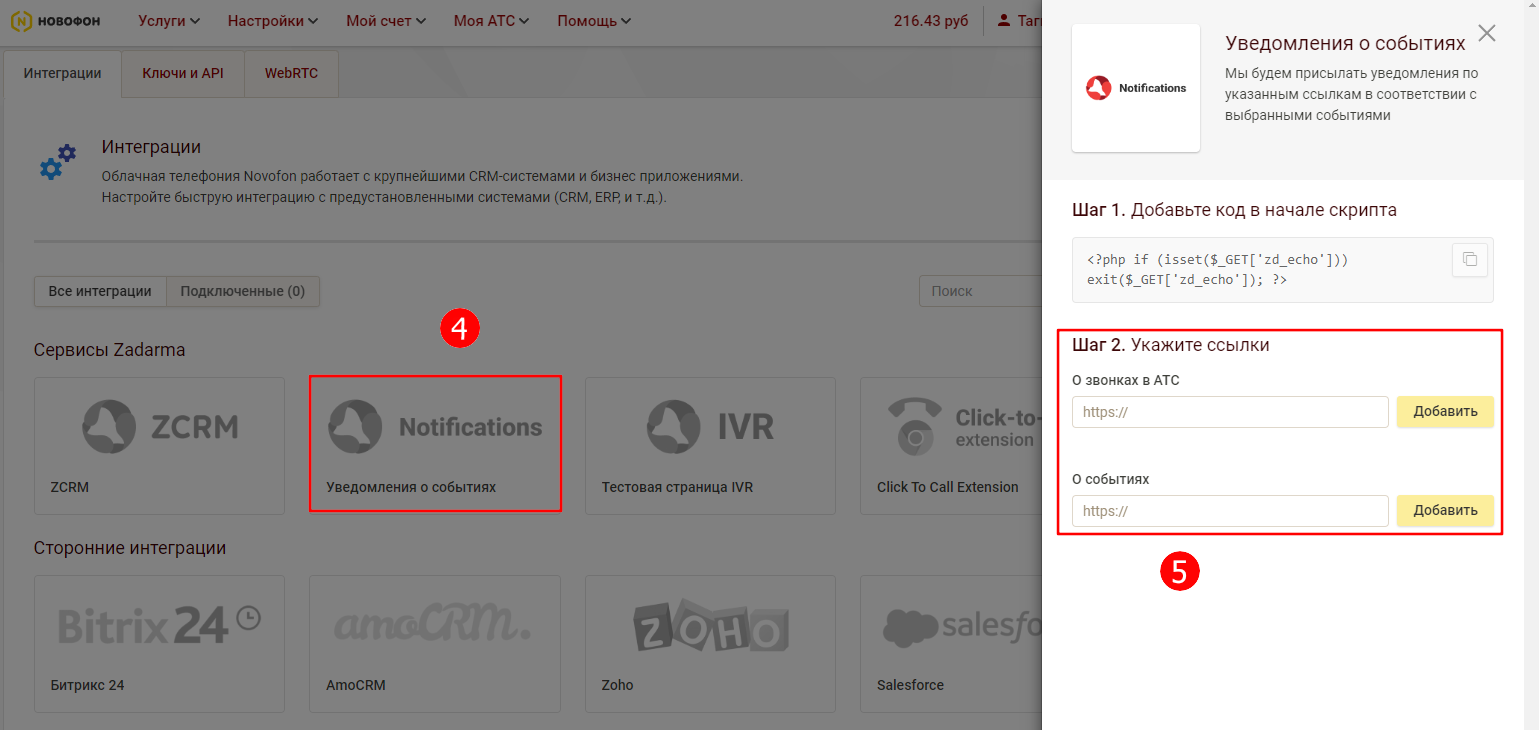The width and height of the screenshot is (1539, 730).
Task: Open the Notifications integration card
Action: [x=435, y=444]
